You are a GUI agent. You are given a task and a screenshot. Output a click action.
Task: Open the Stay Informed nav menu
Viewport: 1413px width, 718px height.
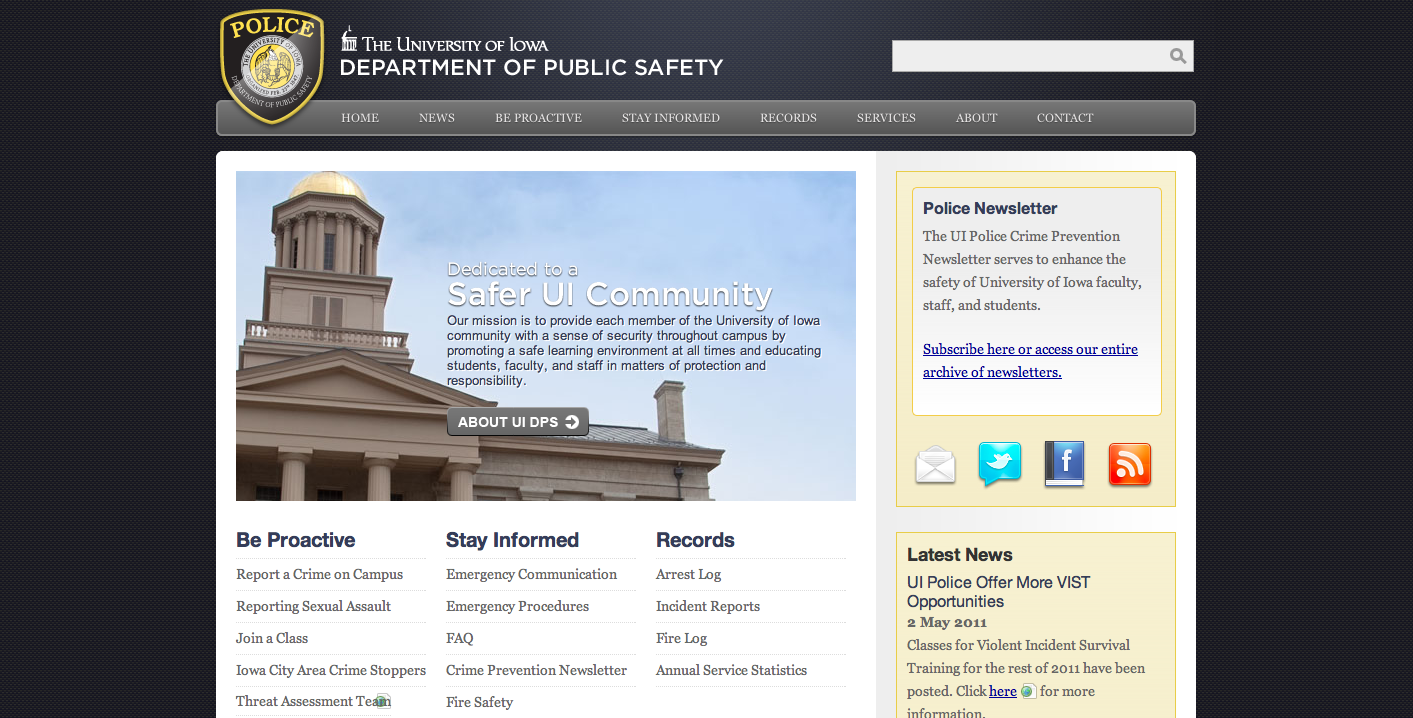point(671,118)
